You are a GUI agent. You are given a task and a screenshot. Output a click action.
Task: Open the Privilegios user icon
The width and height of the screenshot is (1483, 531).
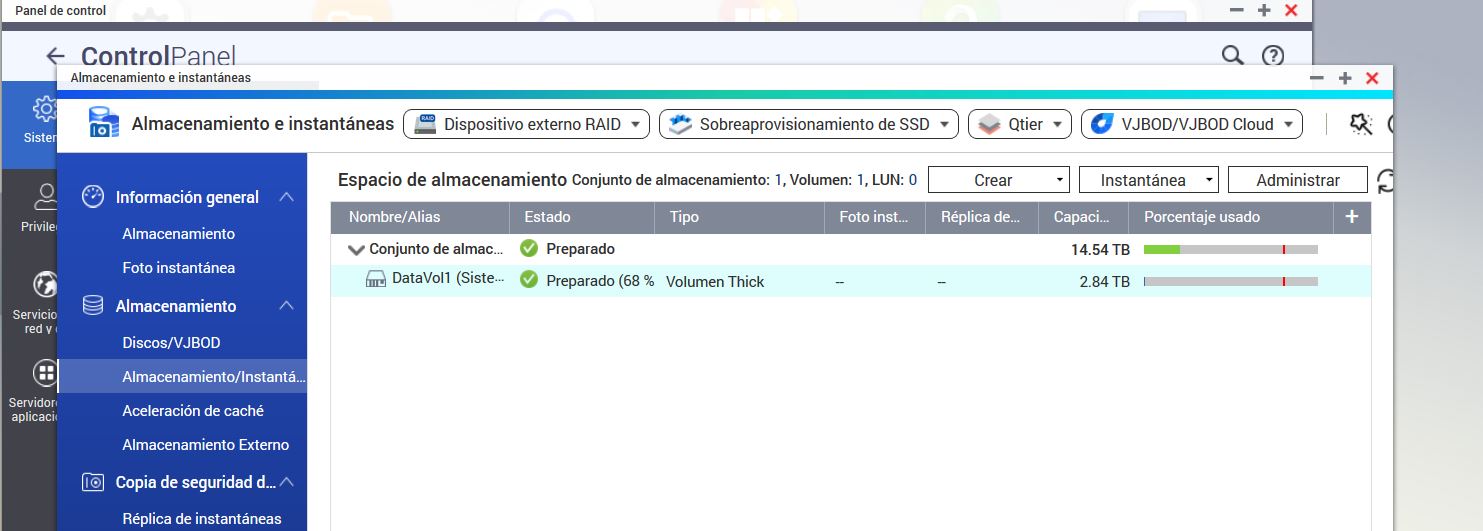point(44,196)
